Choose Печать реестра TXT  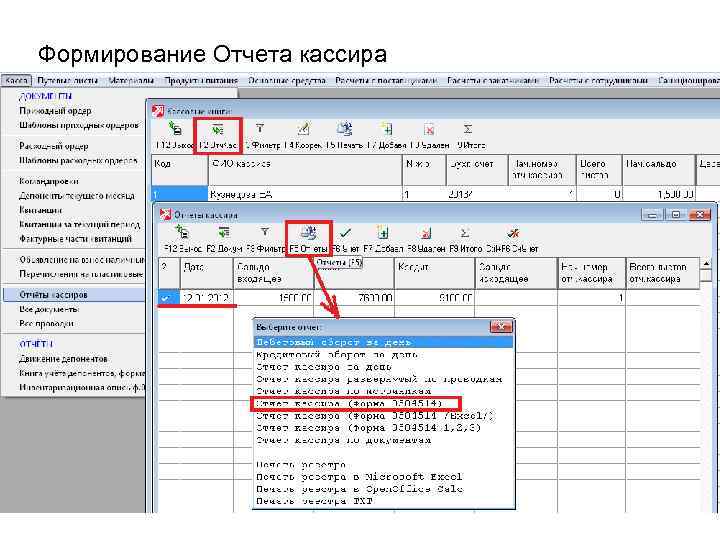click(383, 501)
